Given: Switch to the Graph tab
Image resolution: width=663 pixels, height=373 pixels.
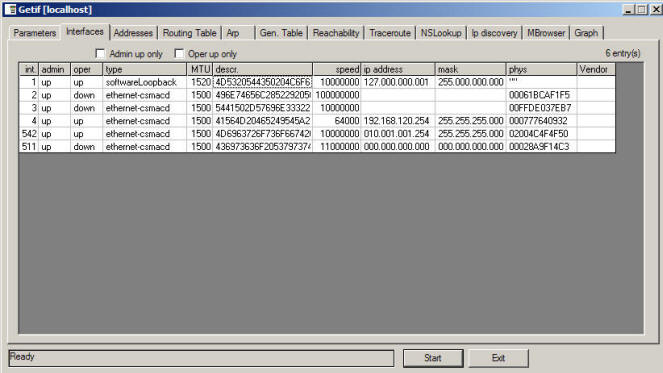Looking at the screenshot, I should tap(586, 33).
